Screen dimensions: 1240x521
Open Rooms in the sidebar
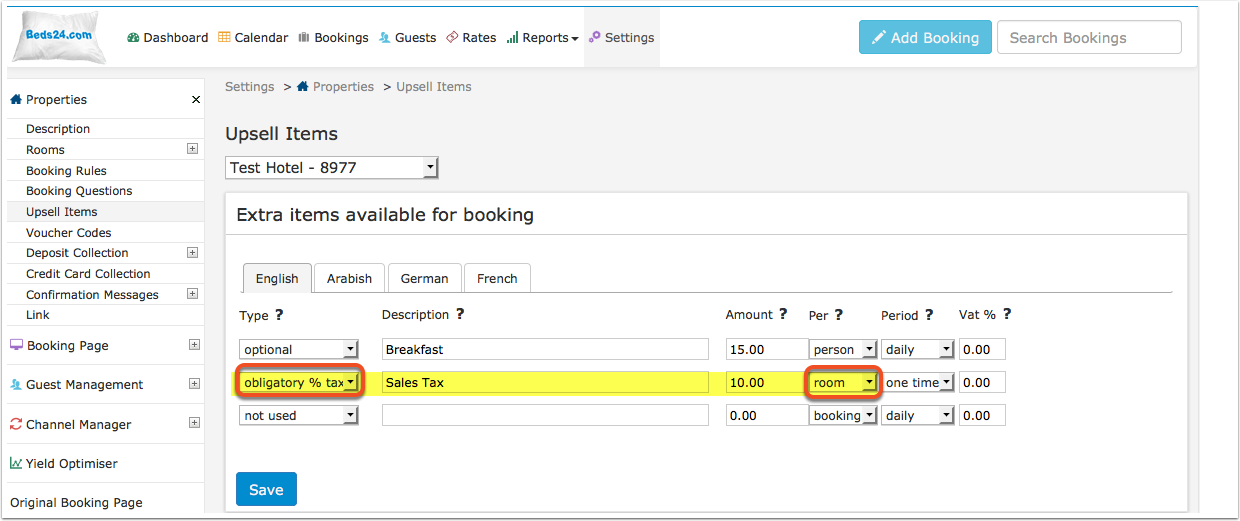[x=45, y=150]
